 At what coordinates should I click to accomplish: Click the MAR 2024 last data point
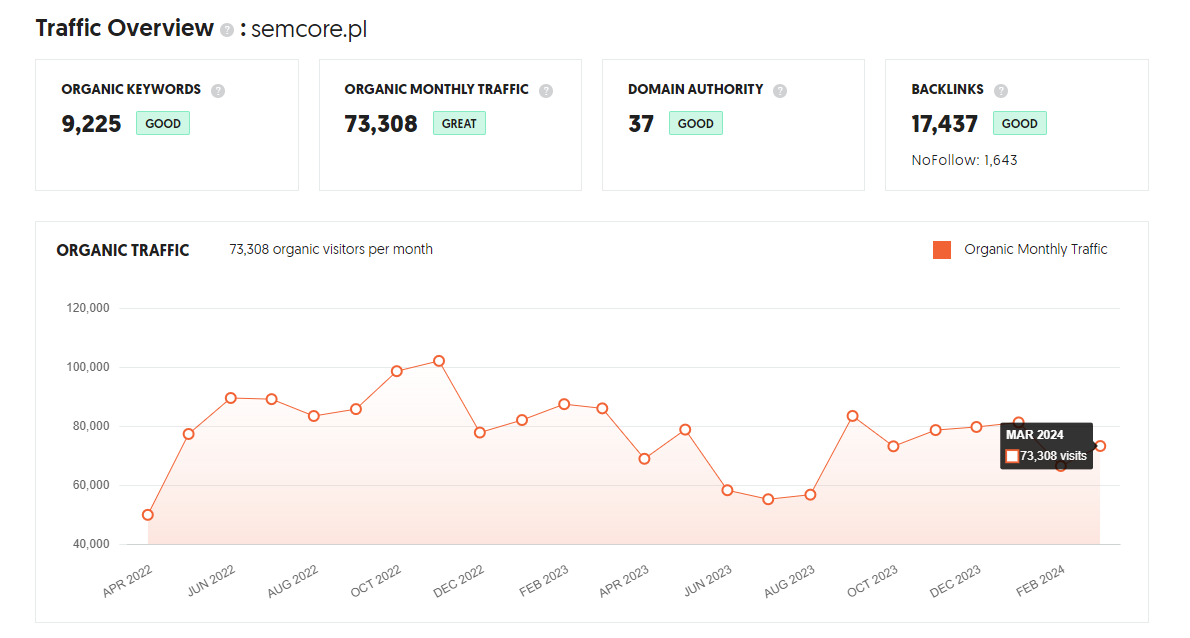pyautogui.click(x=1100, y=446)
